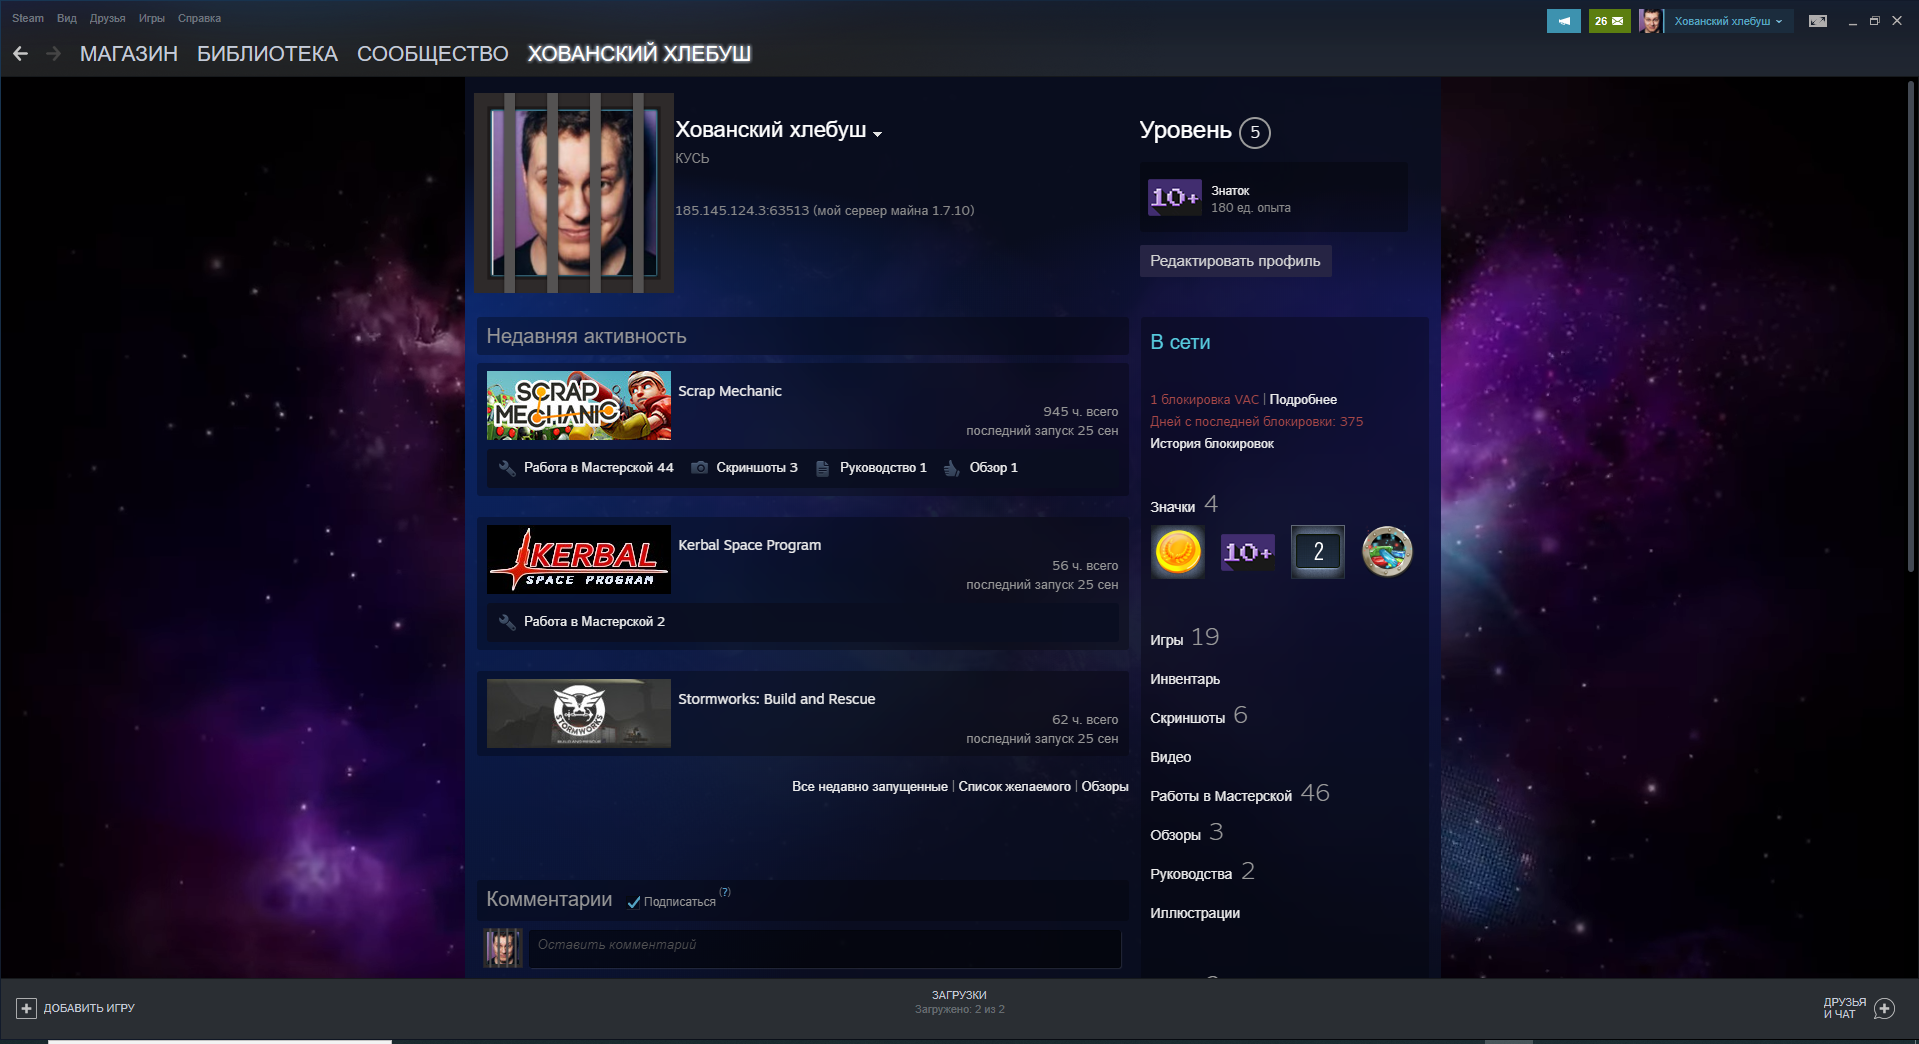Viewport: 1919px width, 1044px height.
Task: Open the green 26 notifications inbox
Action: (x=1609, y=21)
